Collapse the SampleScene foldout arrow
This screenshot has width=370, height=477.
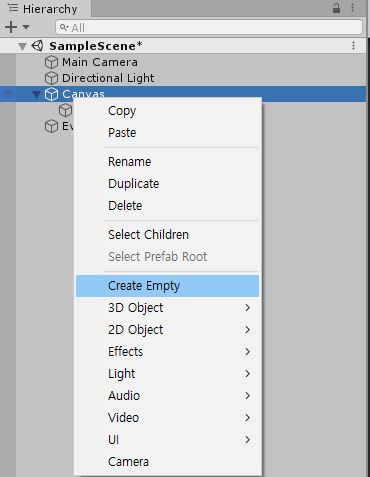point(22,46)
